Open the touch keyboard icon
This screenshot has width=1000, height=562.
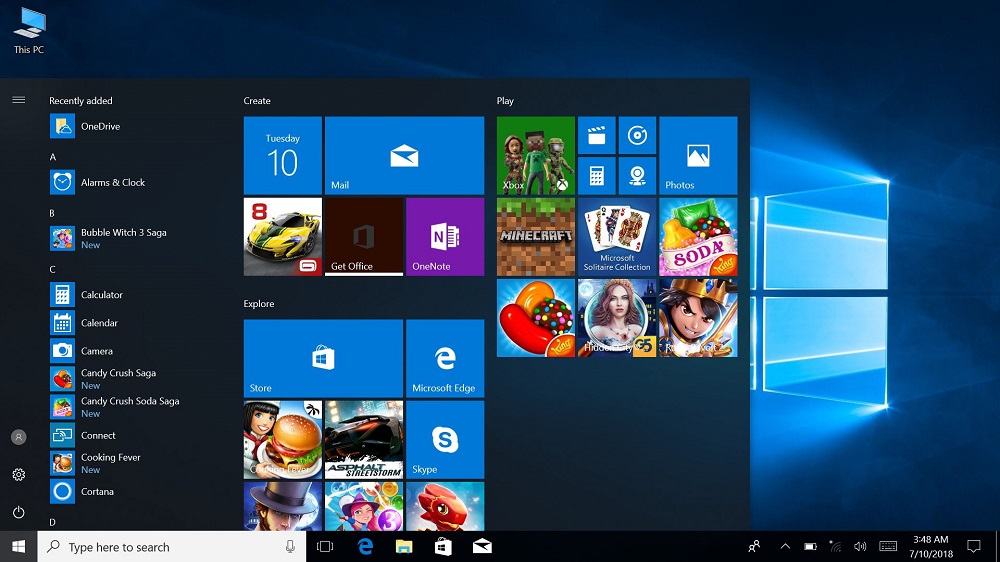[888, 547]
